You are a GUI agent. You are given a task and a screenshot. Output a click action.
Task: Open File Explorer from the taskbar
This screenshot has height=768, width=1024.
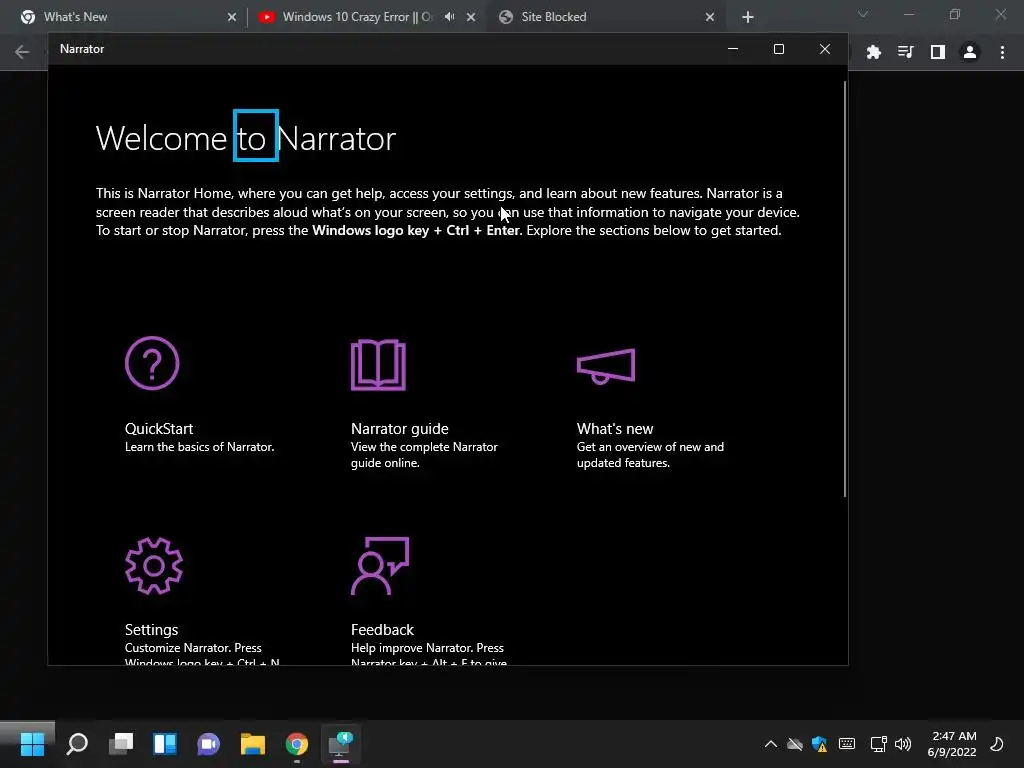[253, 744]
